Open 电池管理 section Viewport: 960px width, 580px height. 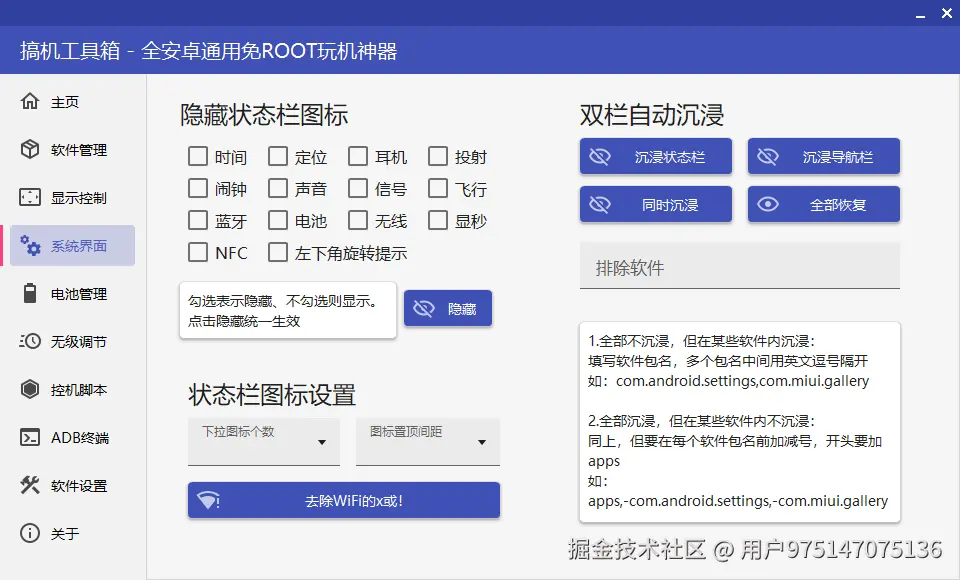coord(72,293)
